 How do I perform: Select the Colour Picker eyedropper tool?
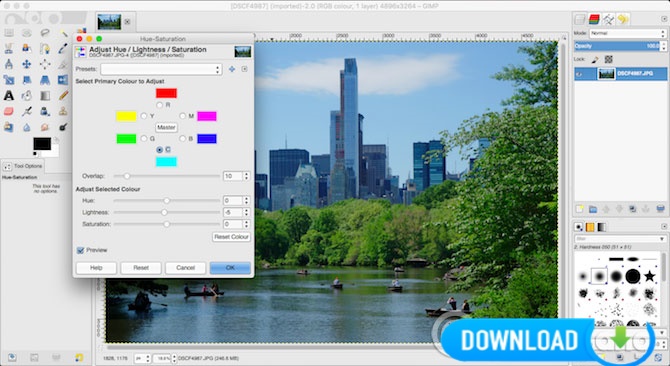pyautogui.click(x=63, y=48)
